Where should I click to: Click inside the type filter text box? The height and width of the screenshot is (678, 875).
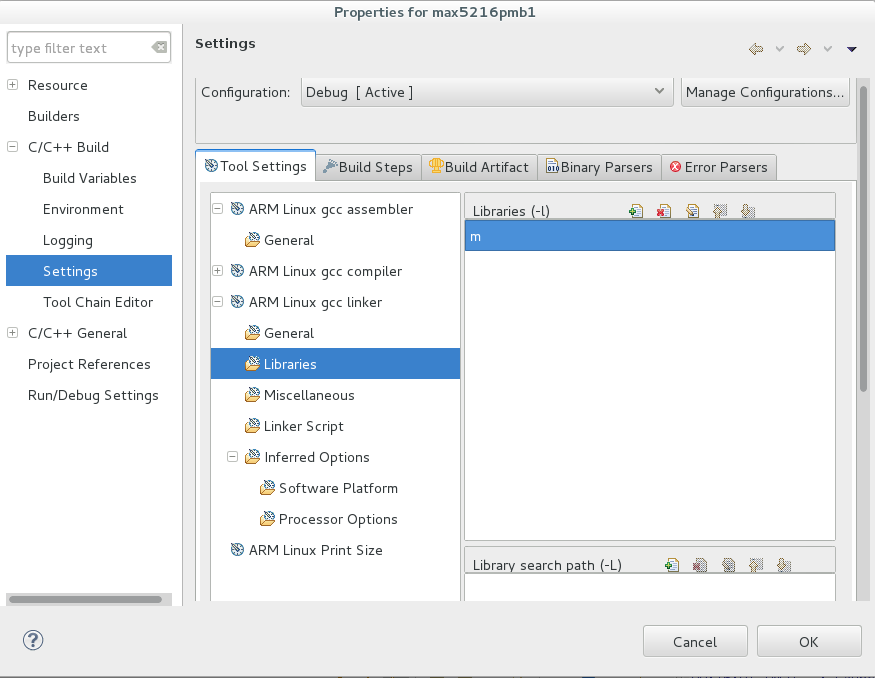pyautogui.click(x=80, y=47)
